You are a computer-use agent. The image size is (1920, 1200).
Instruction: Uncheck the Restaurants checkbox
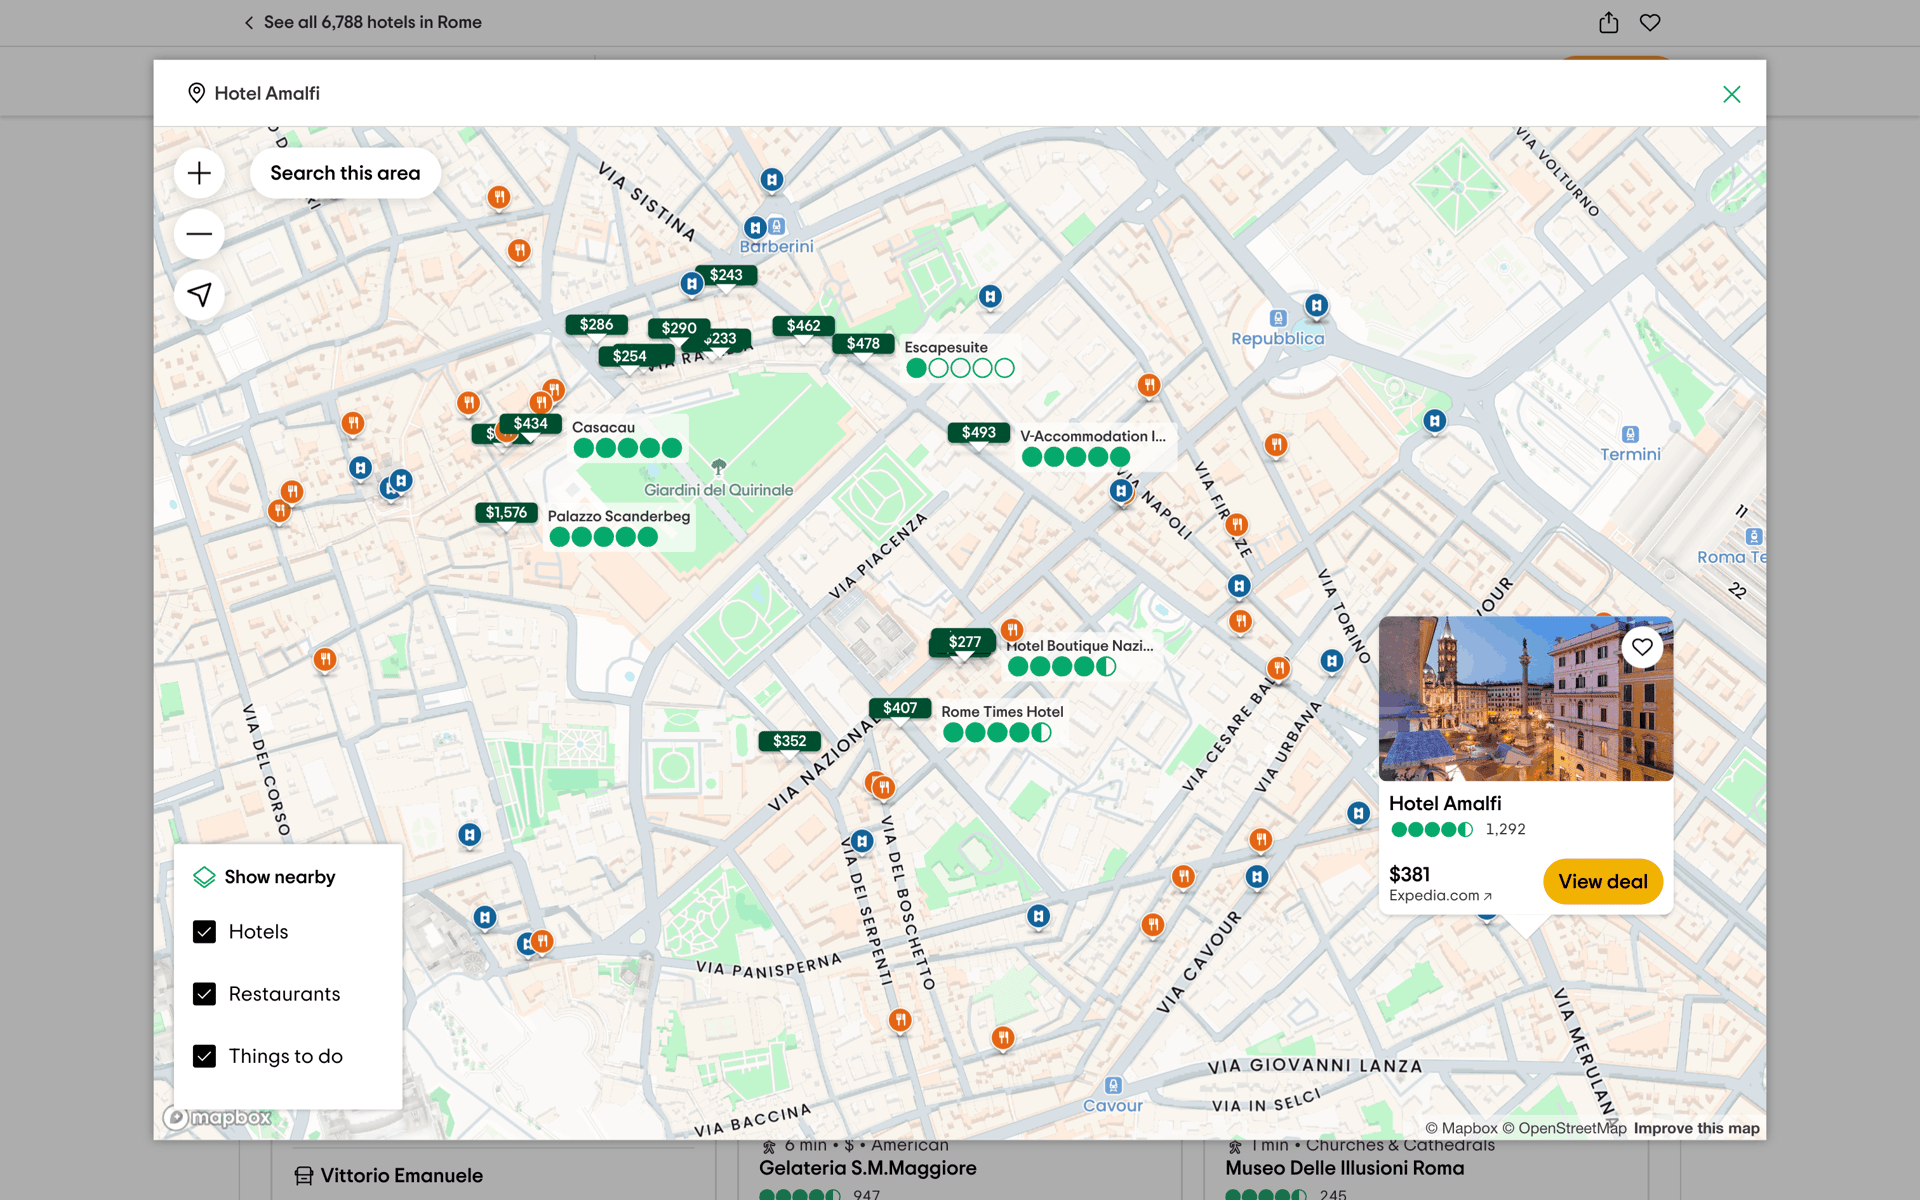point(204,994)
